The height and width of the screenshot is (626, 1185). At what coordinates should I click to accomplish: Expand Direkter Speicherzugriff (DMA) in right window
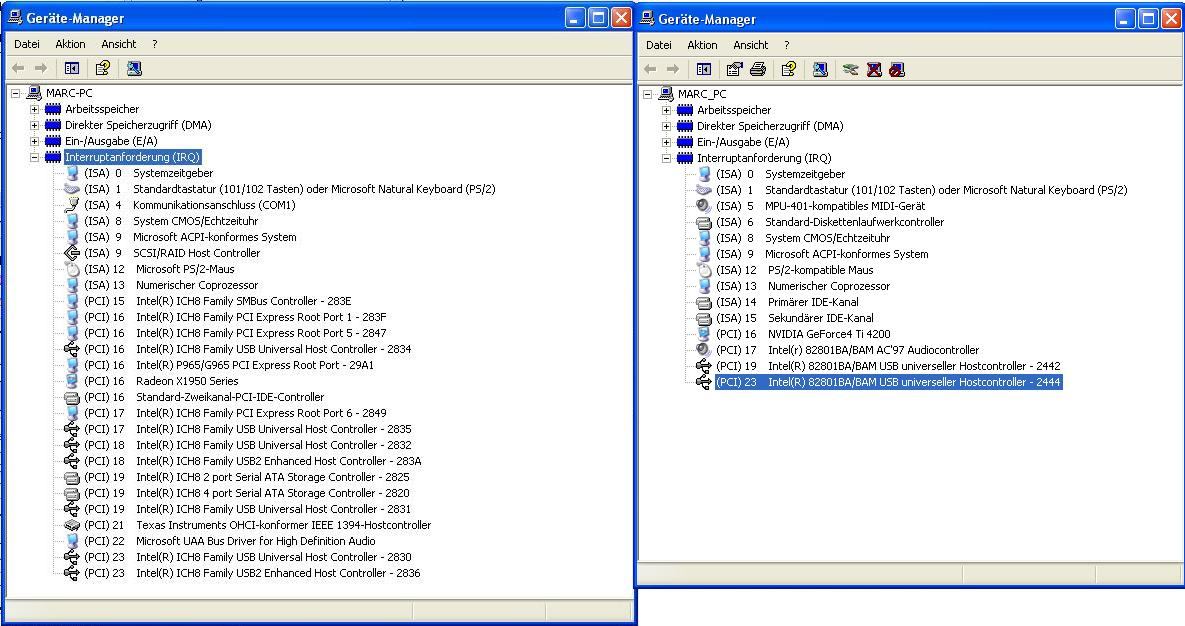pos(667,126)
